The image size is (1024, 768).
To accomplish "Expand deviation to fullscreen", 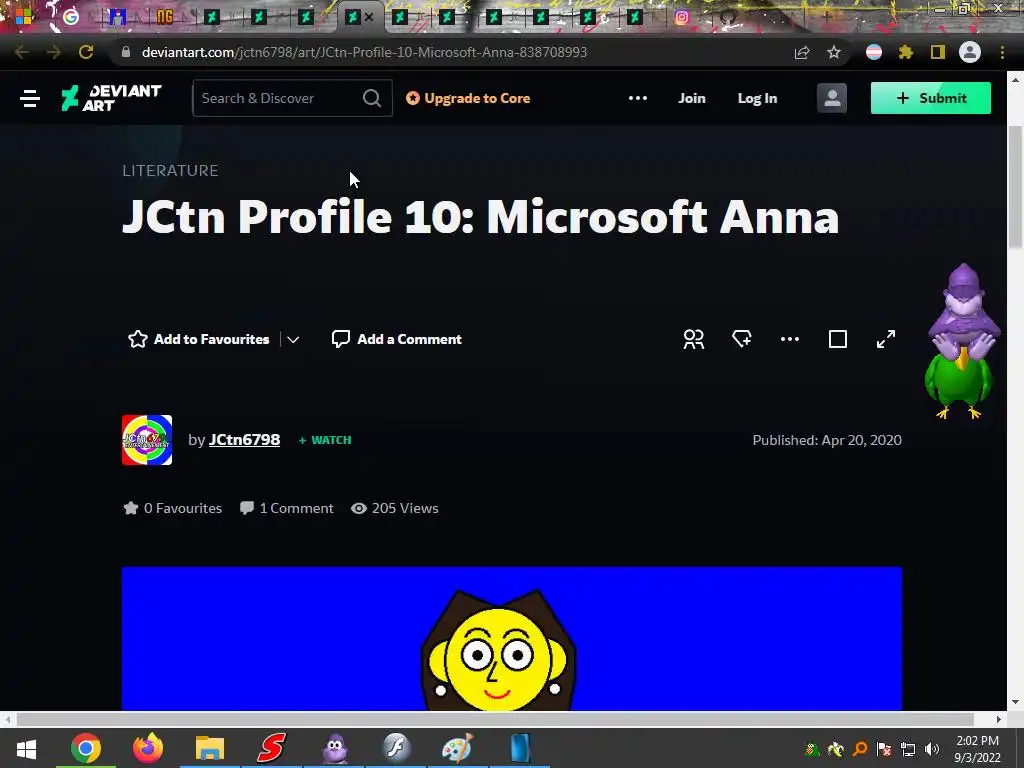I will coord(886,339).
